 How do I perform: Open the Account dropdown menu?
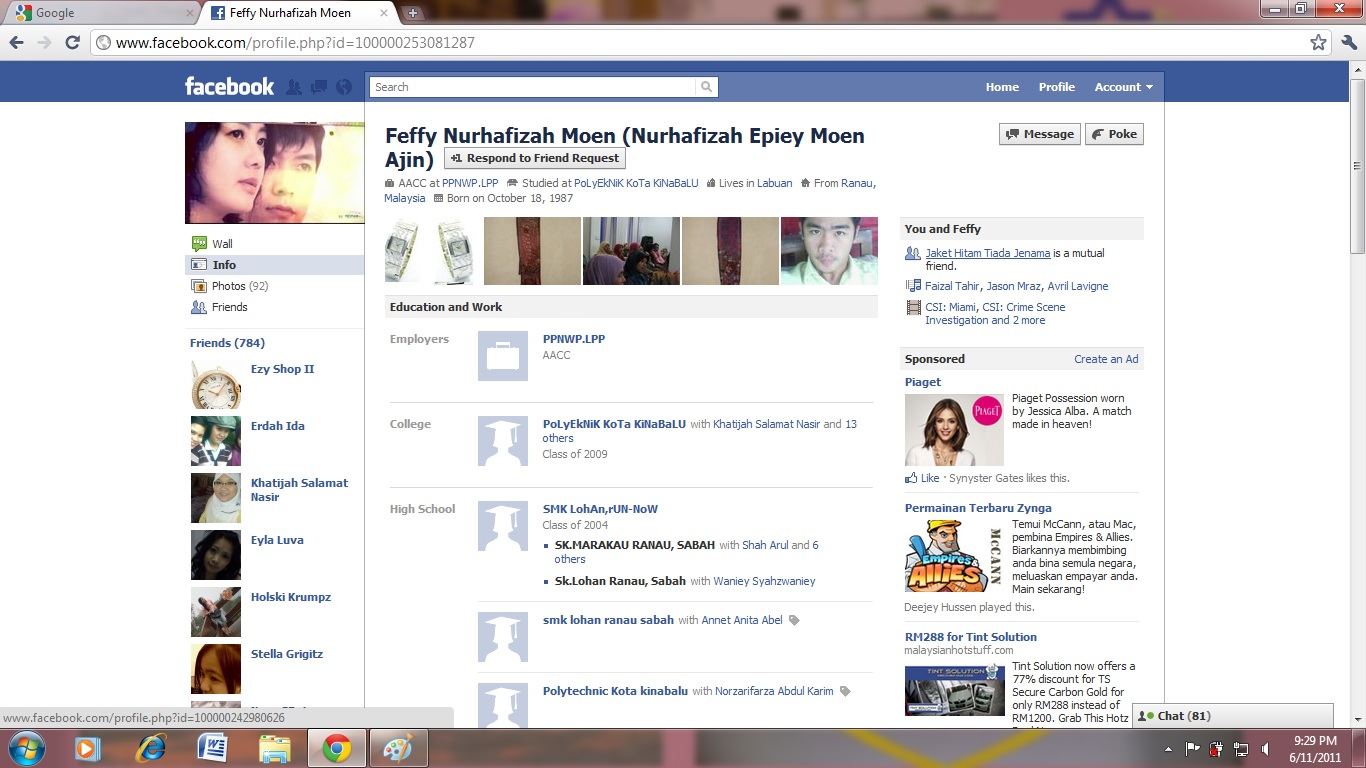[x=1123, y=87]
